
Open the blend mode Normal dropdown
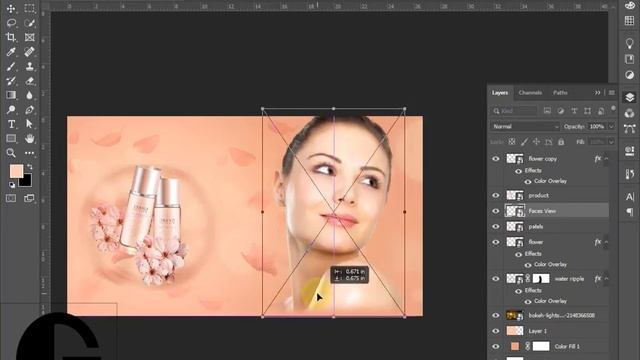(x=525, y=127)
